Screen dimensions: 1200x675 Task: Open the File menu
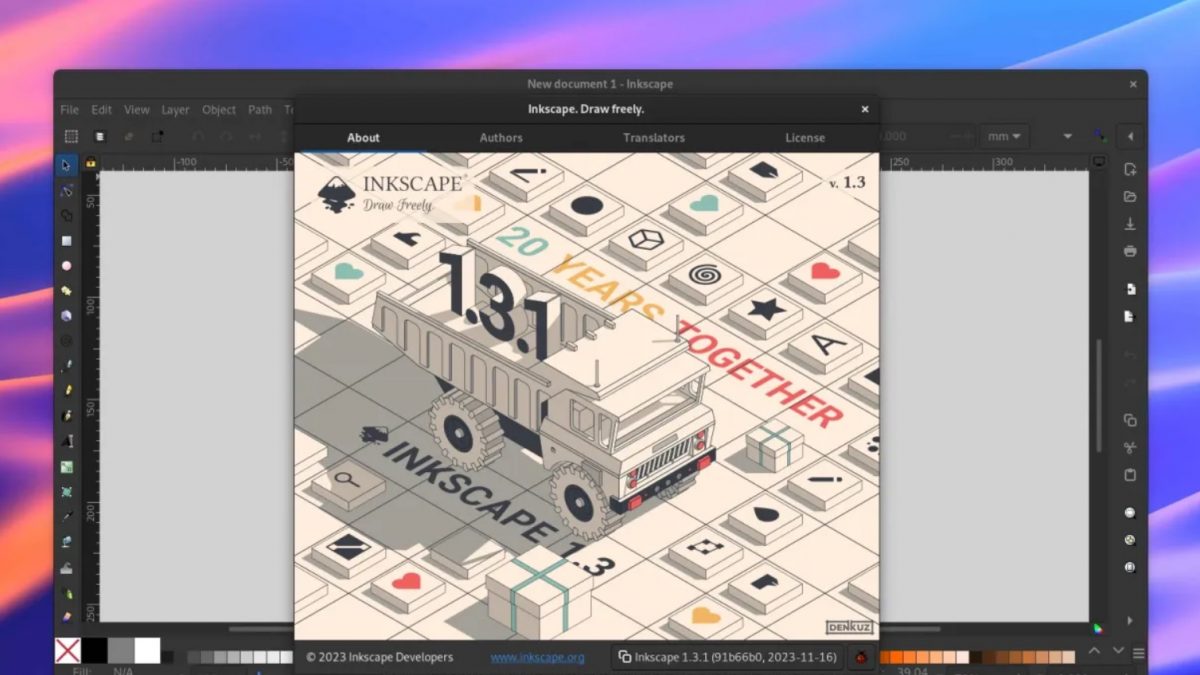(x=69, y=110)
